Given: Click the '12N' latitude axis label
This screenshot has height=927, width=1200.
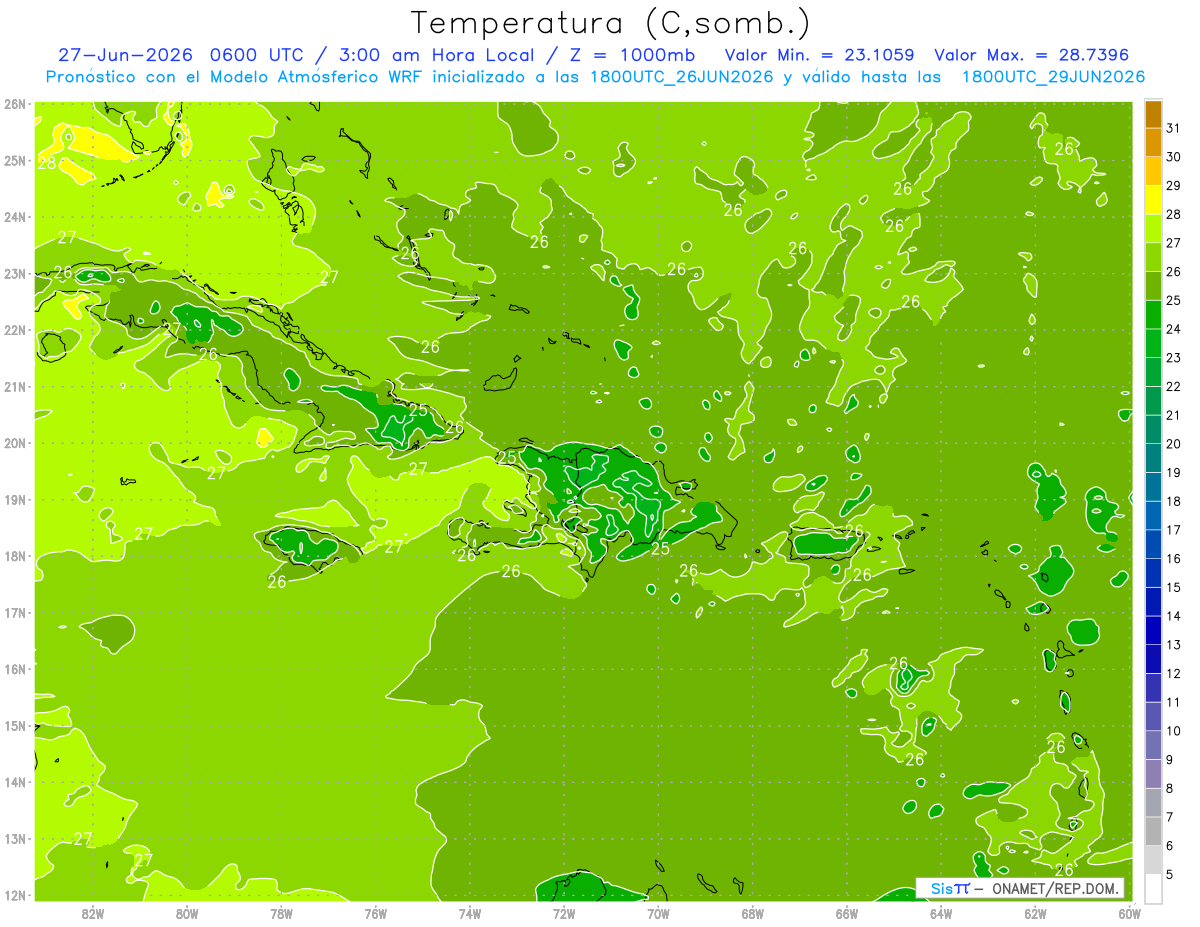Looking at the screenshot, I should pos(15,896).
